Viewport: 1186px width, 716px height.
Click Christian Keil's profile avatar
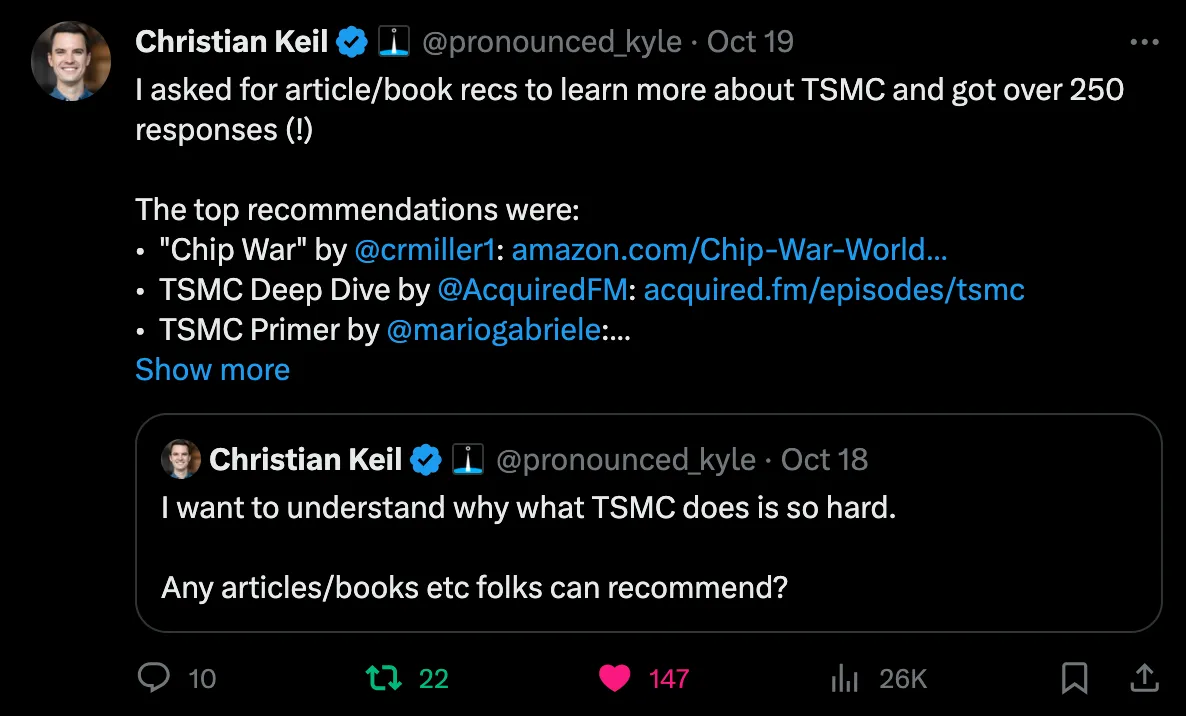[x=70, y=60]
